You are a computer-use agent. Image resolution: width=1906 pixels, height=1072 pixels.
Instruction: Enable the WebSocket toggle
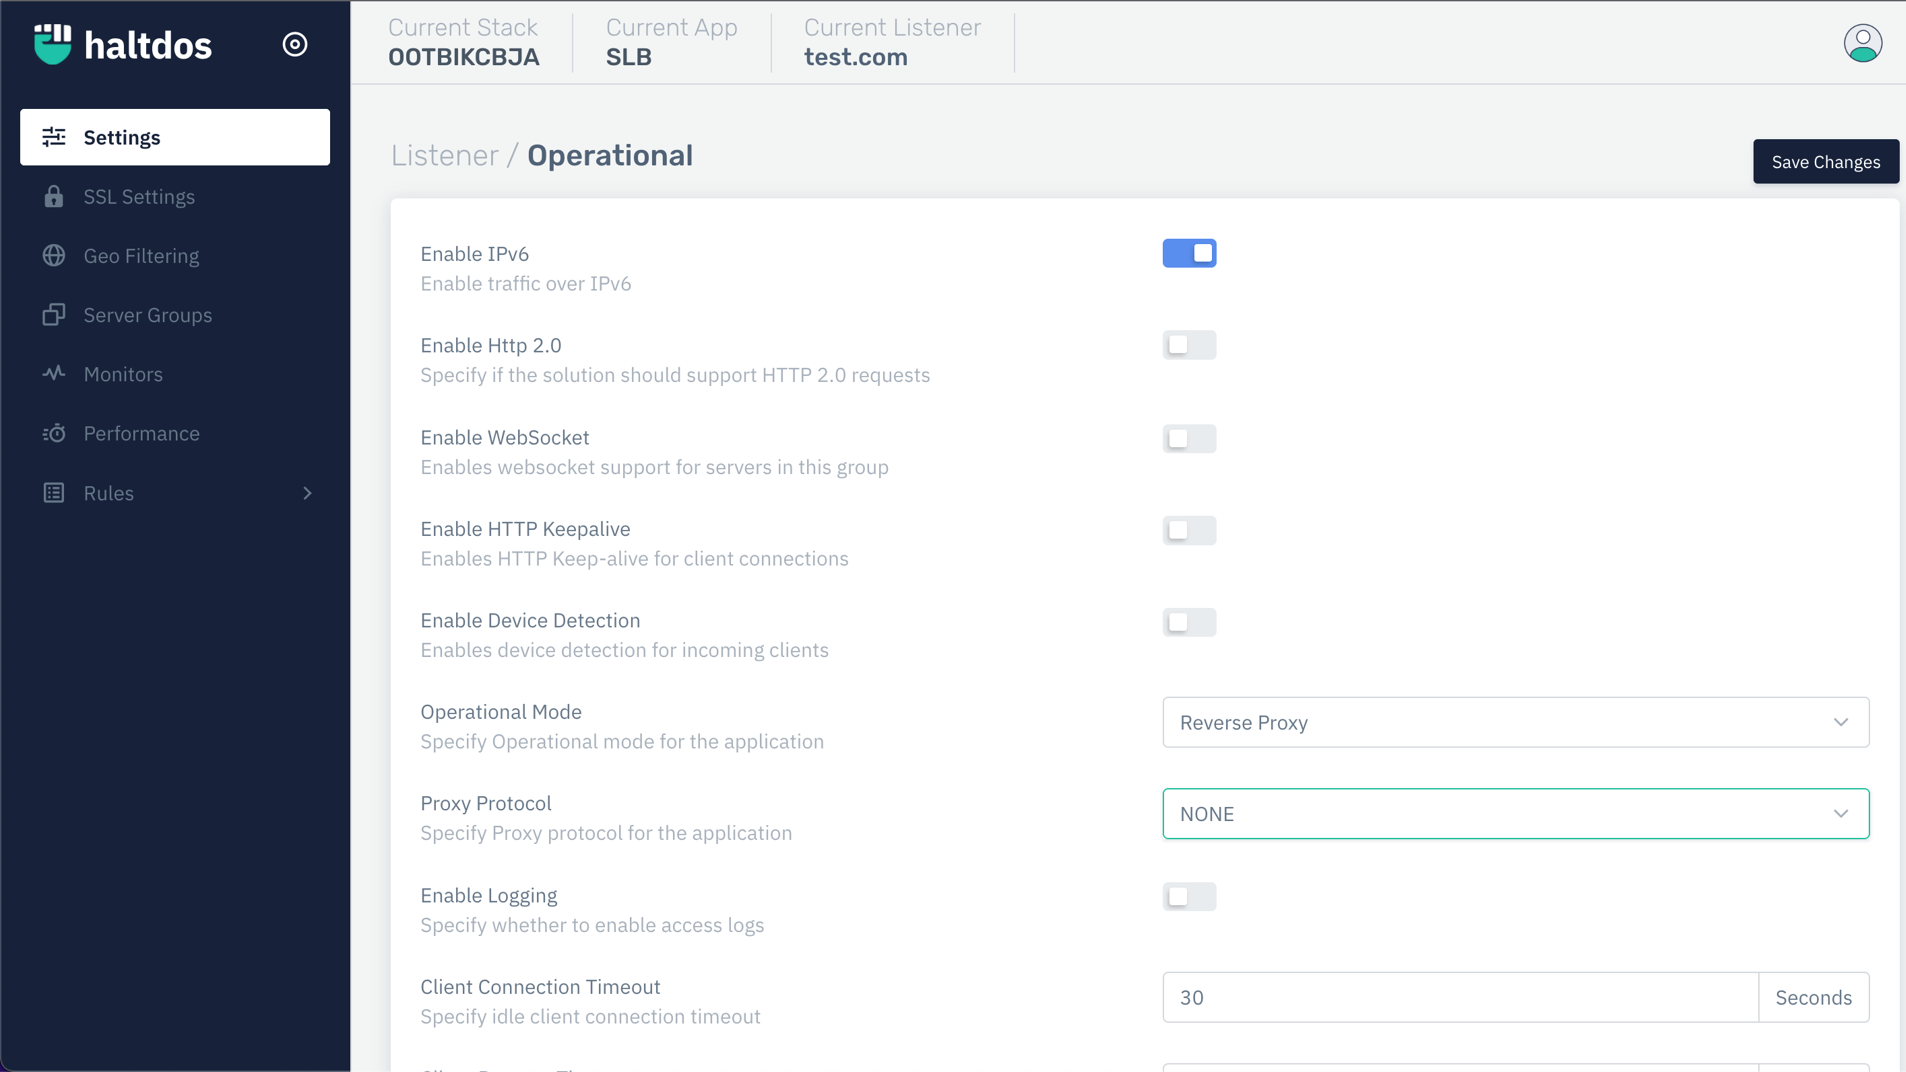point(1189,438)
